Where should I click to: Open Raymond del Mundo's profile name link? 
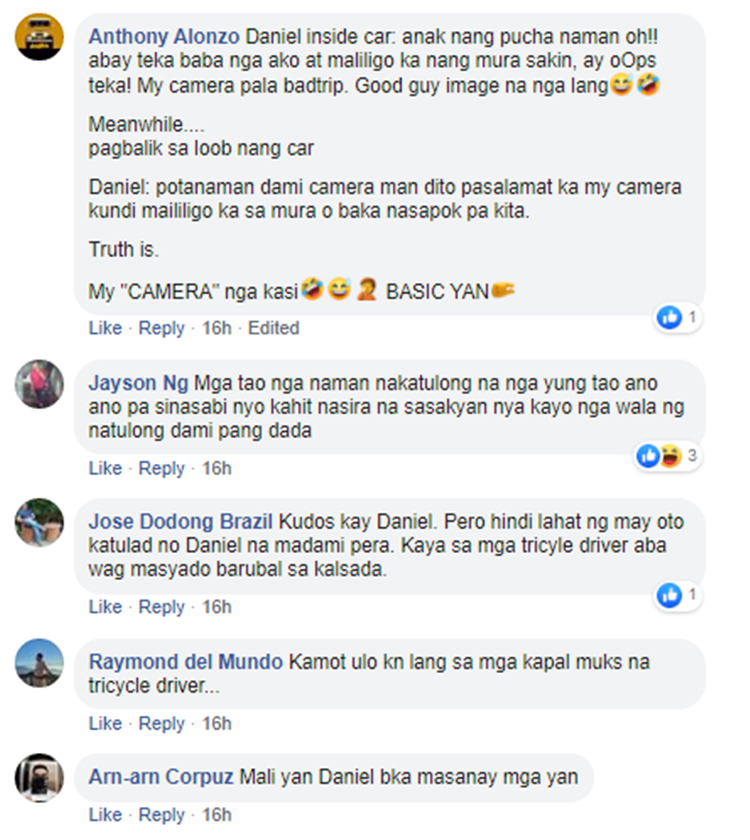point(185,662)
